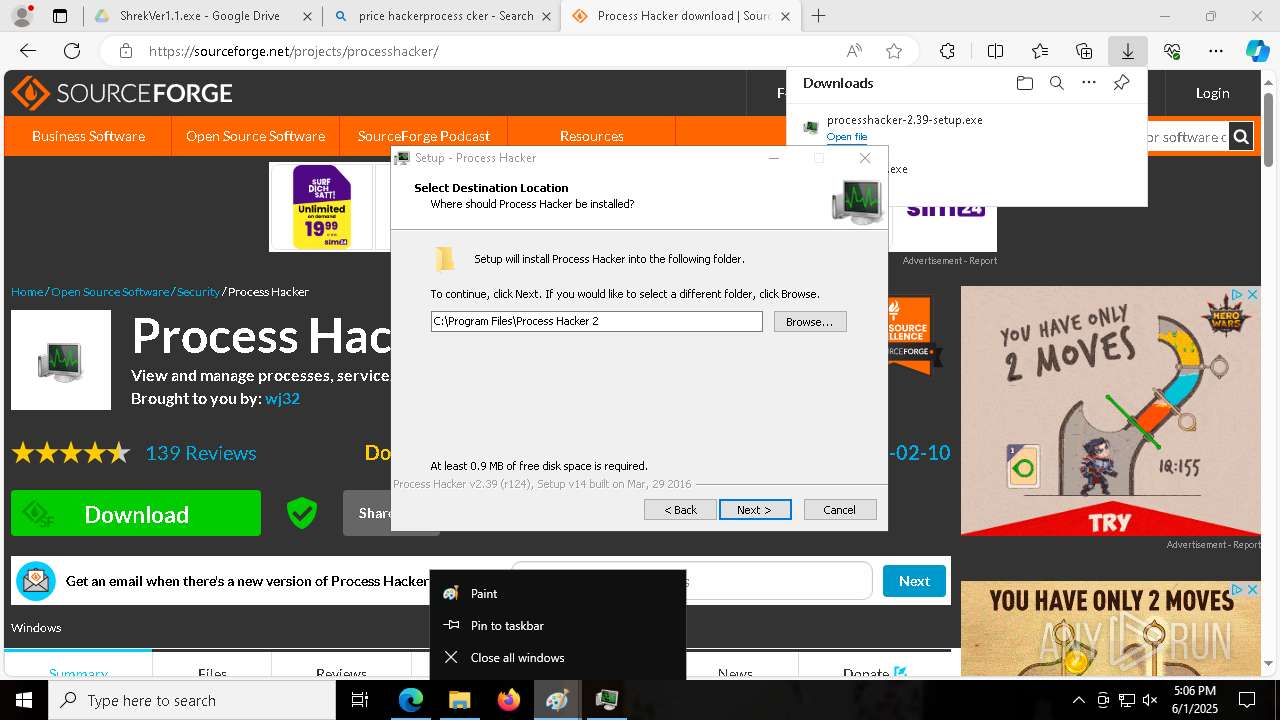
Task: Close the Hero Wars ad
Action: (1251, 295)
